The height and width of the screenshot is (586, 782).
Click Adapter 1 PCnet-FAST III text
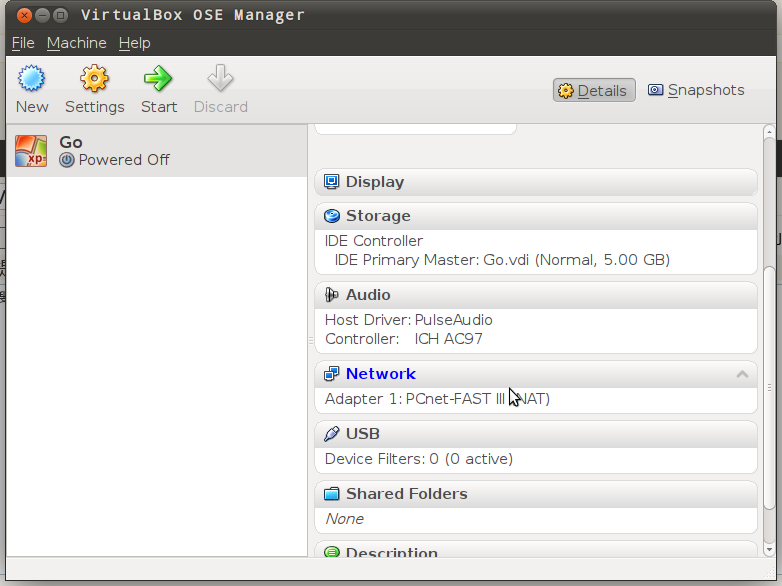pyautogui.click(x=437, y=399)
